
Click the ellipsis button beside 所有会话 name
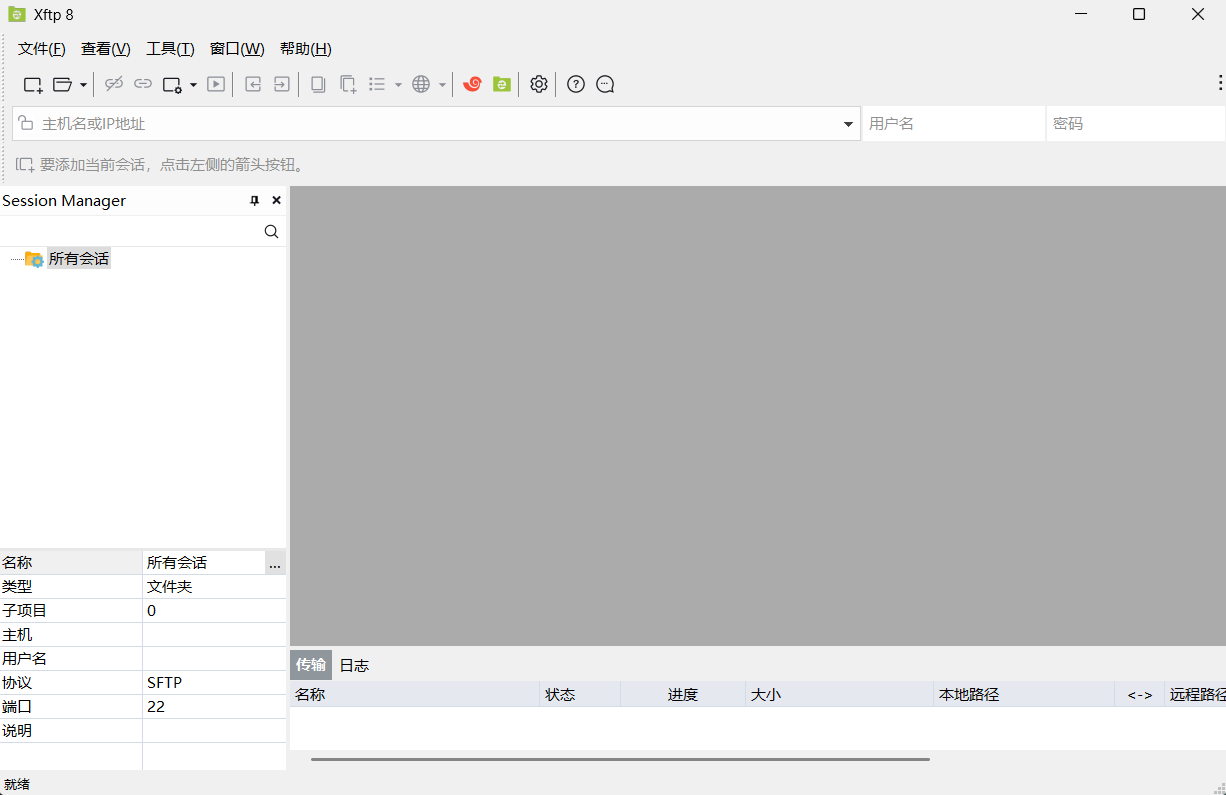[x=275, y=563]
